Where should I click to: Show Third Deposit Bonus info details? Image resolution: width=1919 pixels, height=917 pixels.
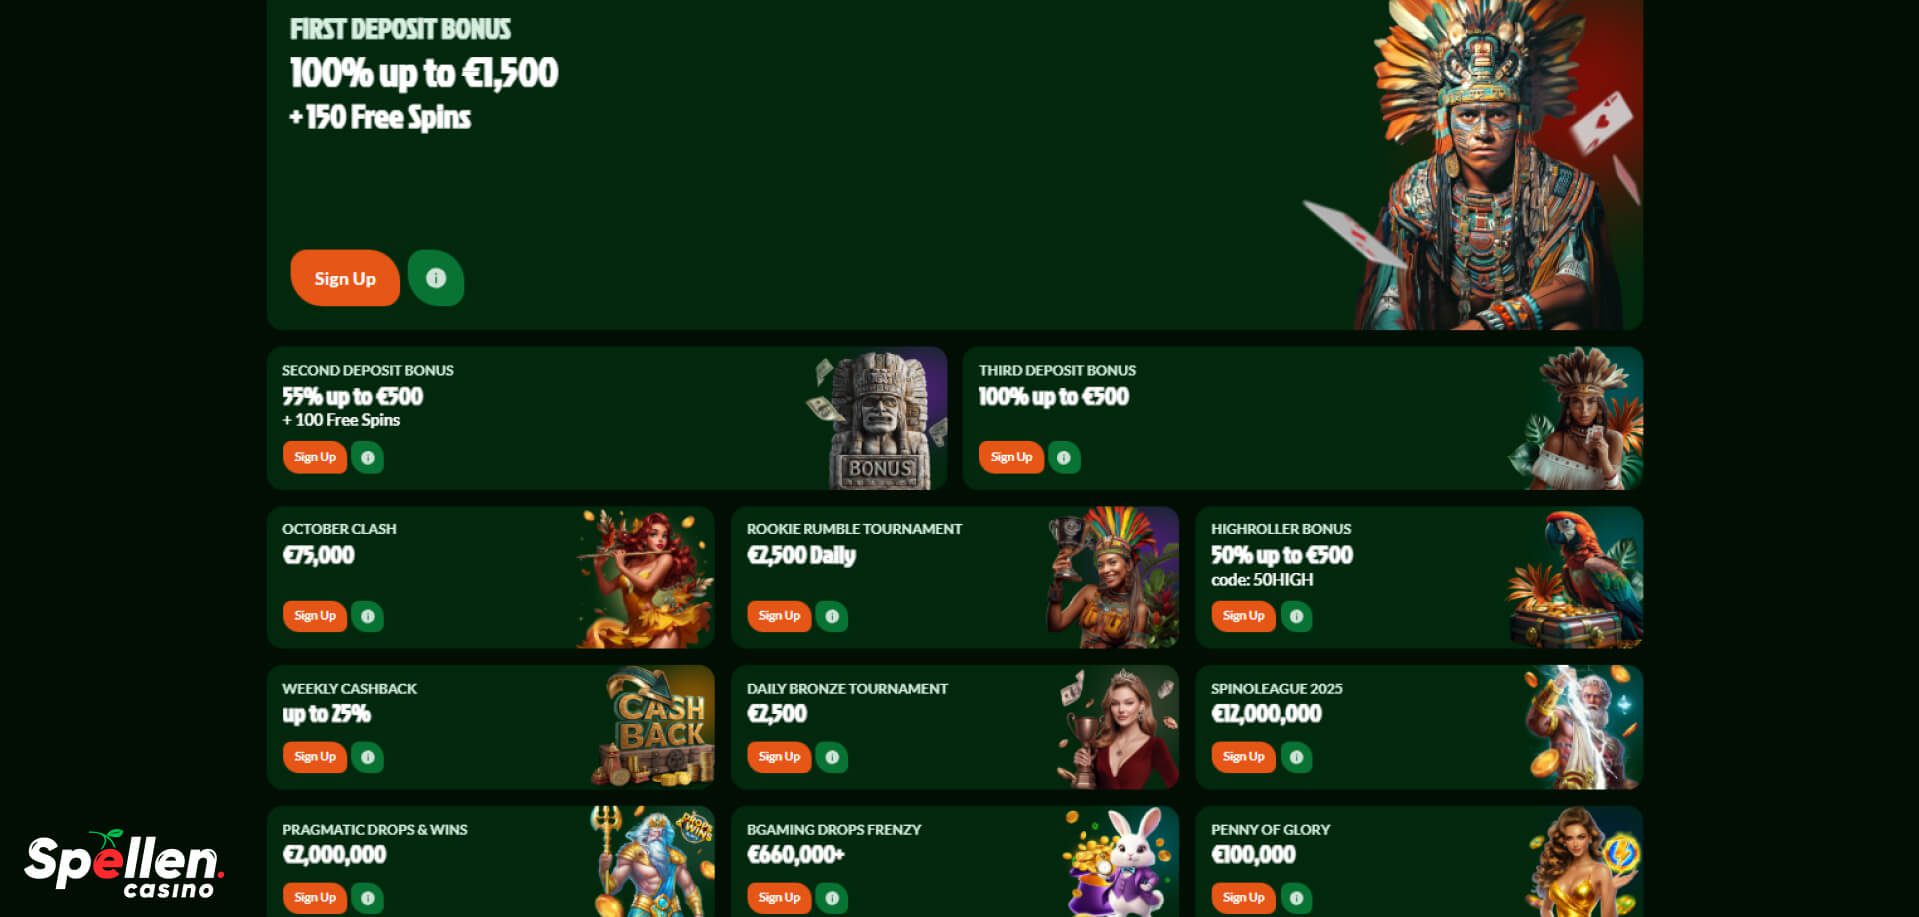[1063, 457]
